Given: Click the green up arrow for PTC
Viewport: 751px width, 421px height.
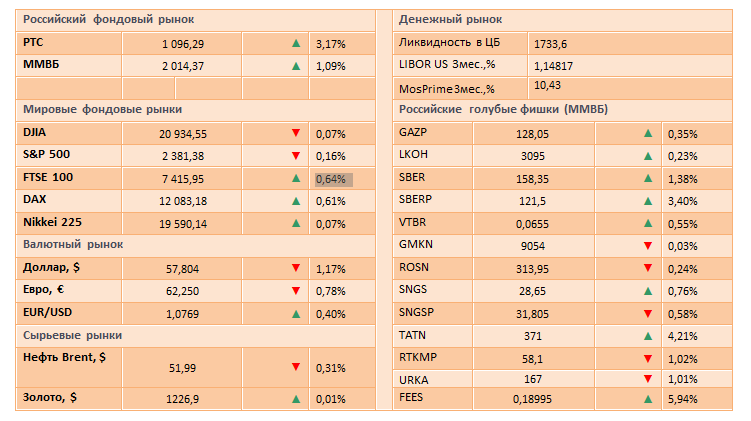Looking at the screenshot, I should (295, 44).
